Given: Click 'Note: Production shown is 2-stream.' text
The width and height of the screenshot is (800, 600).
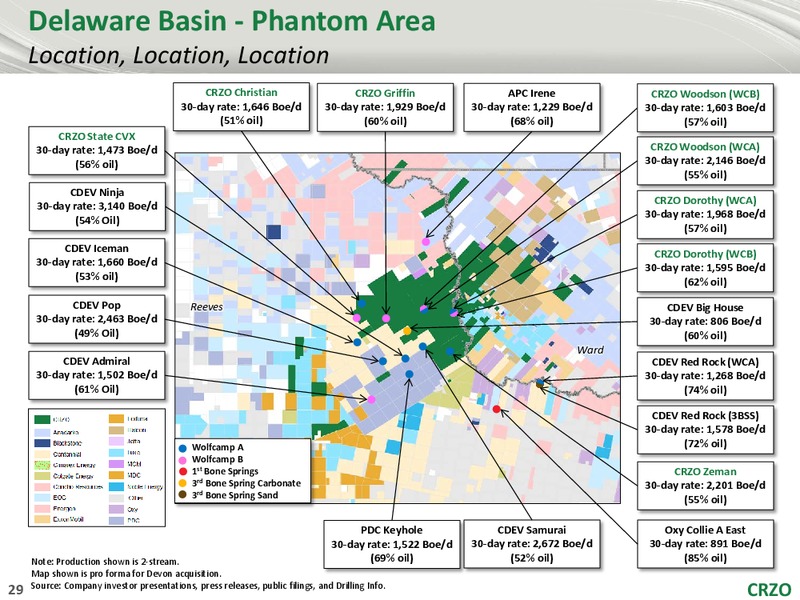Looking at the screenshot, I should click(105, 562).
